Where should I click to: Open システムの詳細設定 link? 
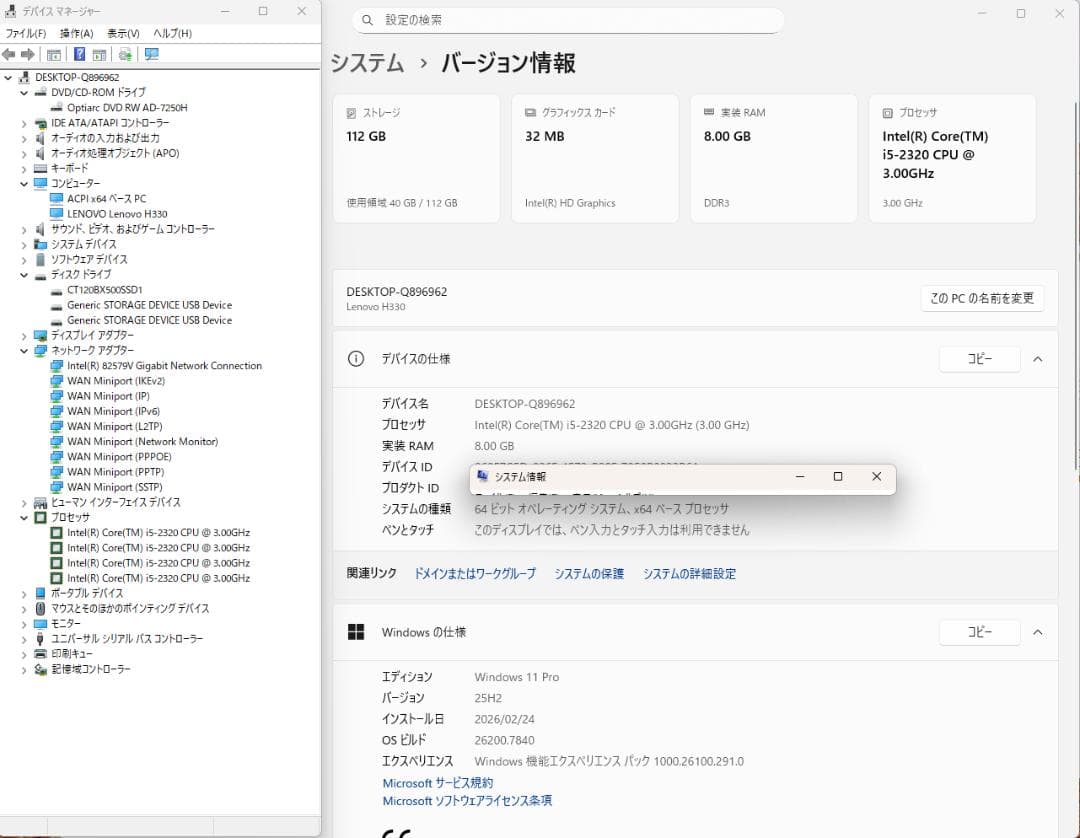coord(689,574)
